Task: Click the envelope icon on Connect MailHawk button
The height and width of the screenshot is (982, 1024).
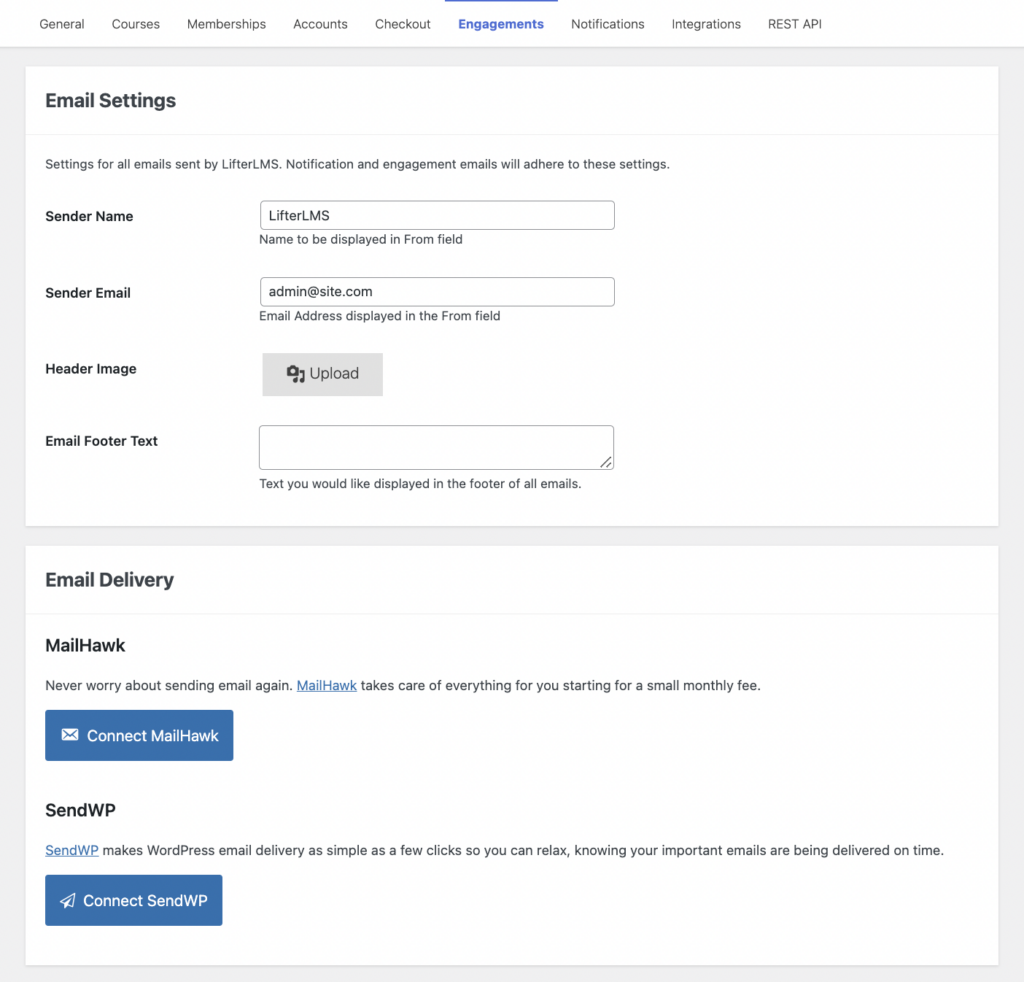Action: 69,734
